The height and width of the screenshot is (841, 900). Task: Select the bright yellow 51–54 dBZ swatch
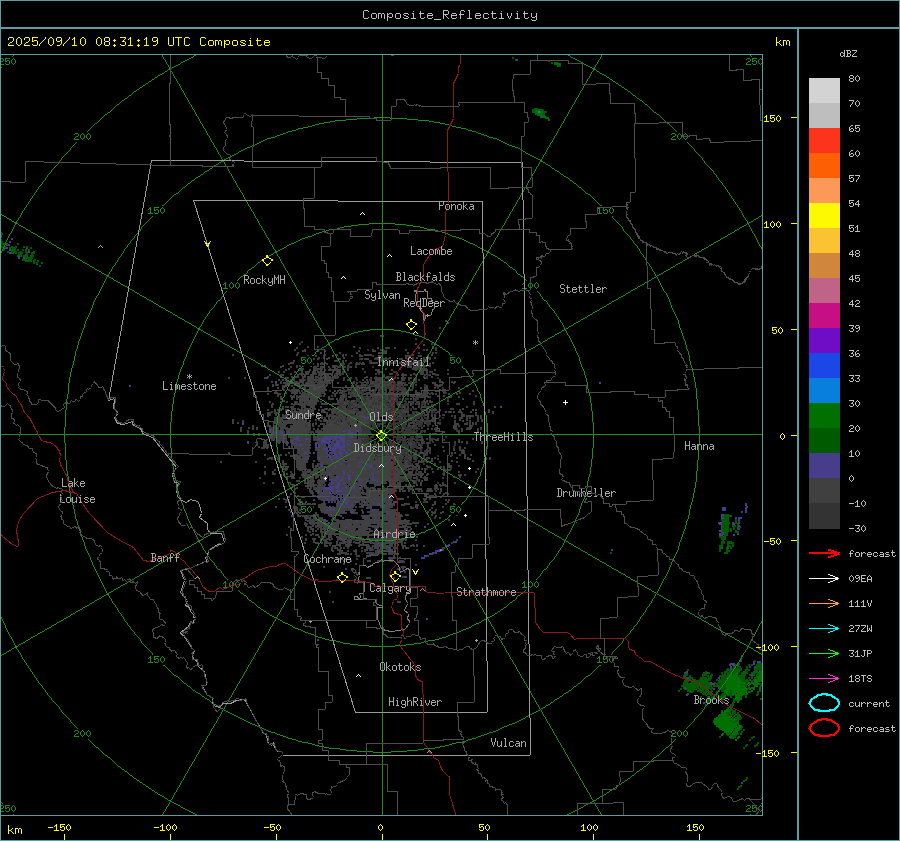(x=824, y=215)
